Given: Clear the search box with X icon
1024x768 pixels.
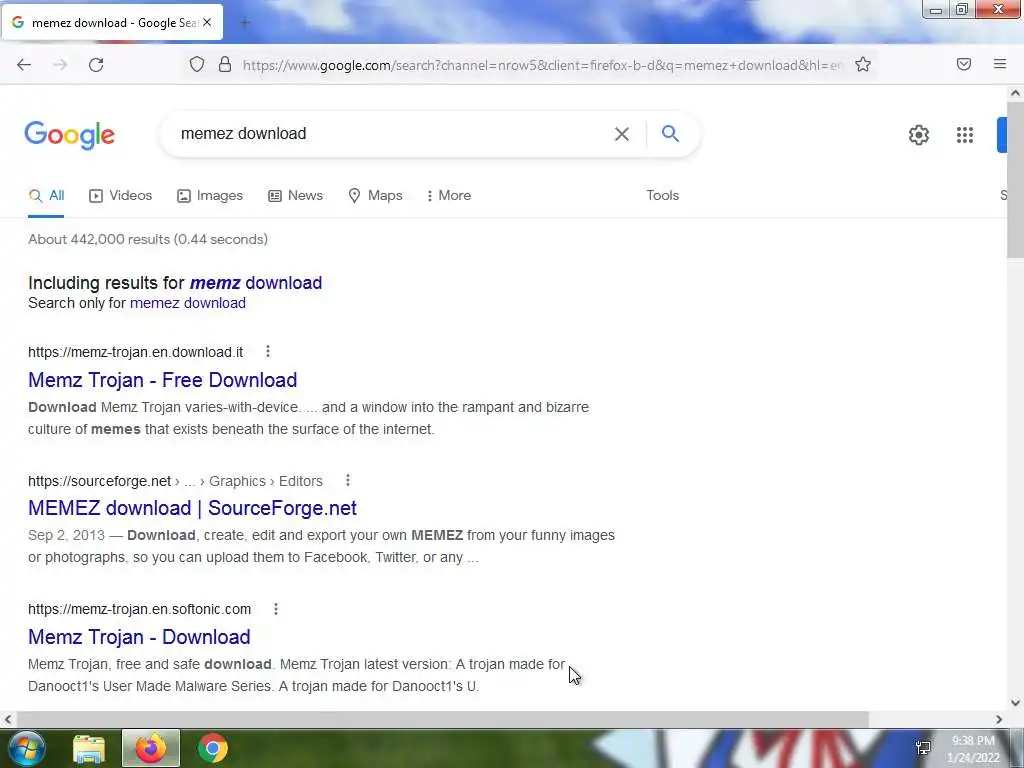Looking at the screenshot, I should pyautogui.click(x=622, y=134).
